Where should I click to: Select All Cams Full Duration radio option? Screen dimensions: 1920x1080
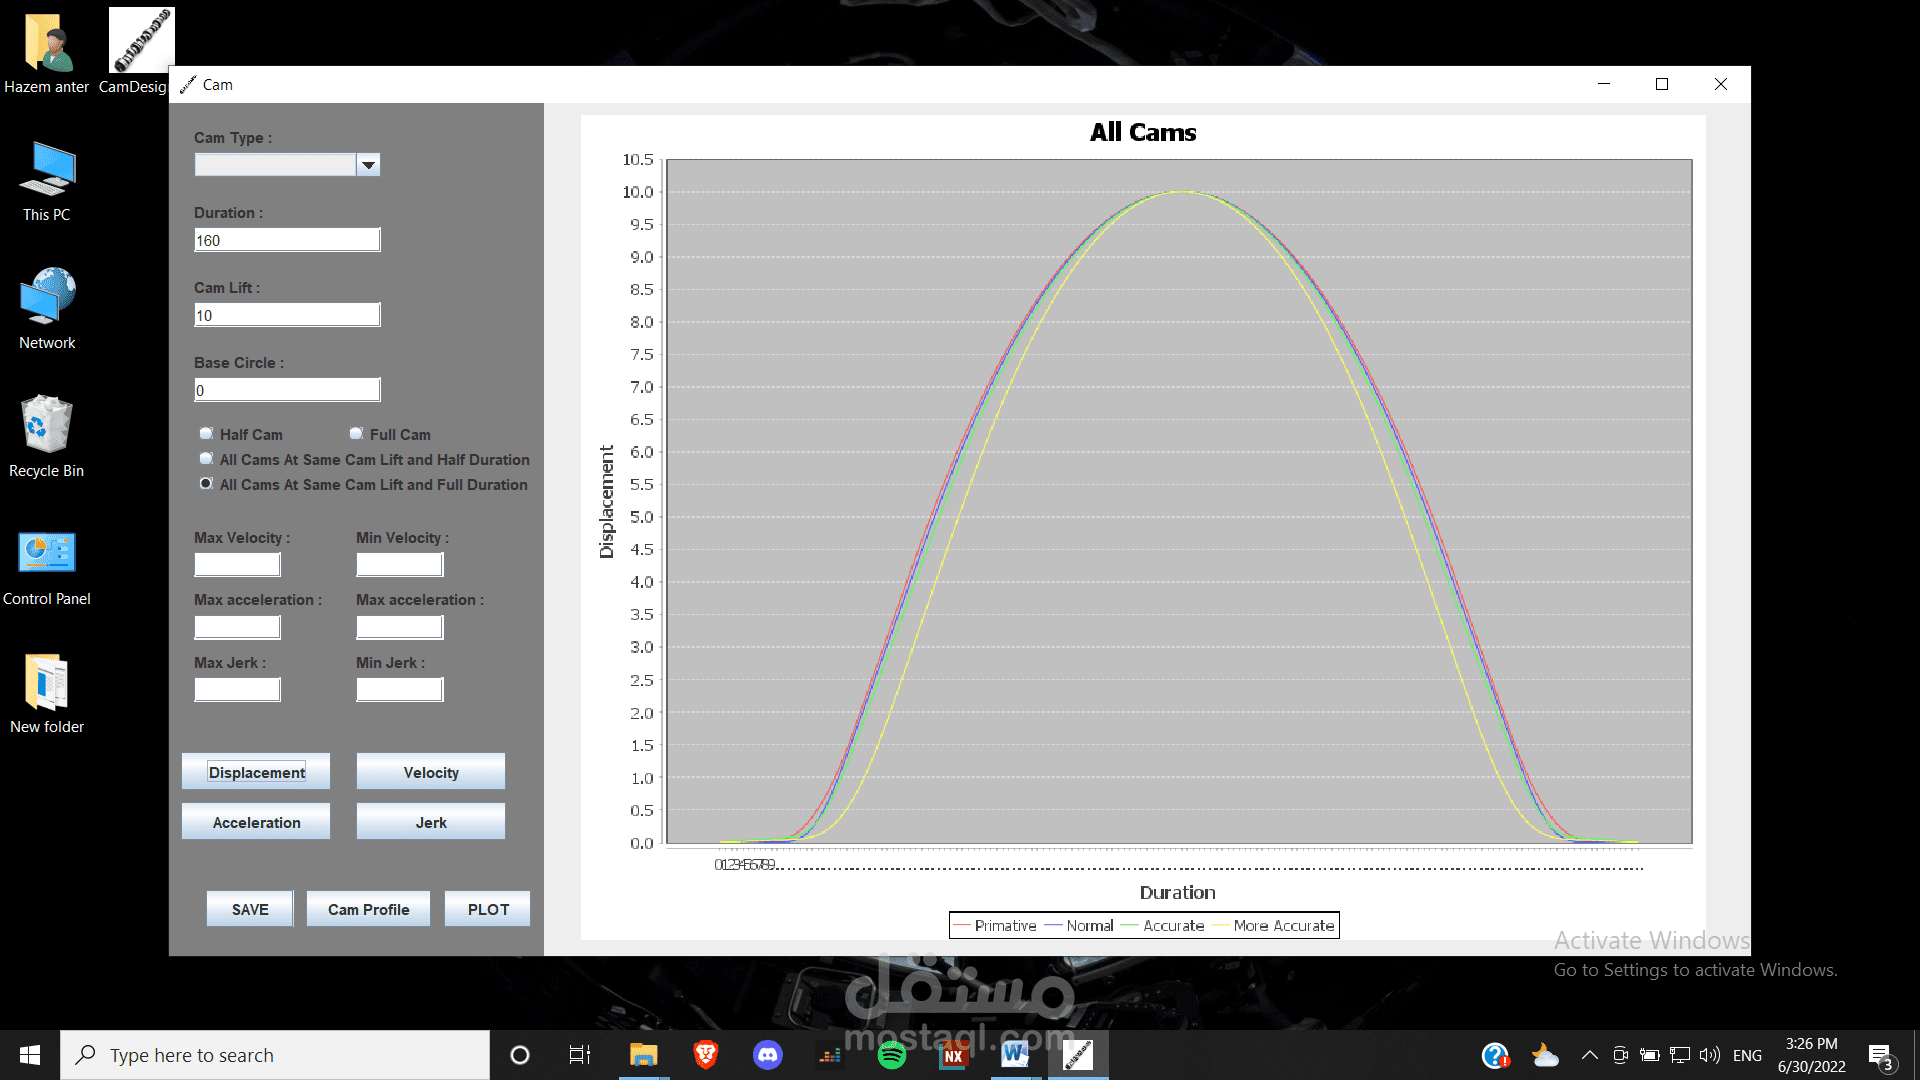click(x=206, y=484)
